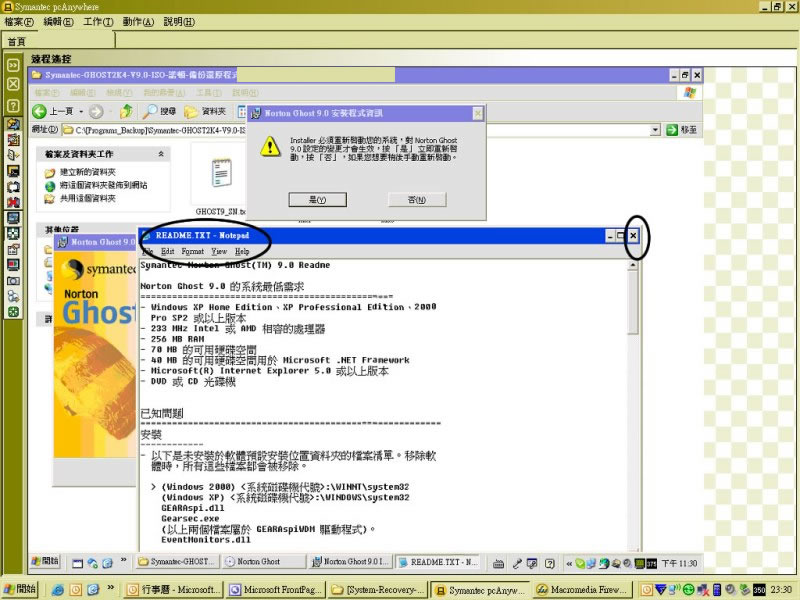Click the pcAnywhere double-arrow expand icon in sidebar
The image size is (800, 600).
pyautogui.click(x=13, y=65)
